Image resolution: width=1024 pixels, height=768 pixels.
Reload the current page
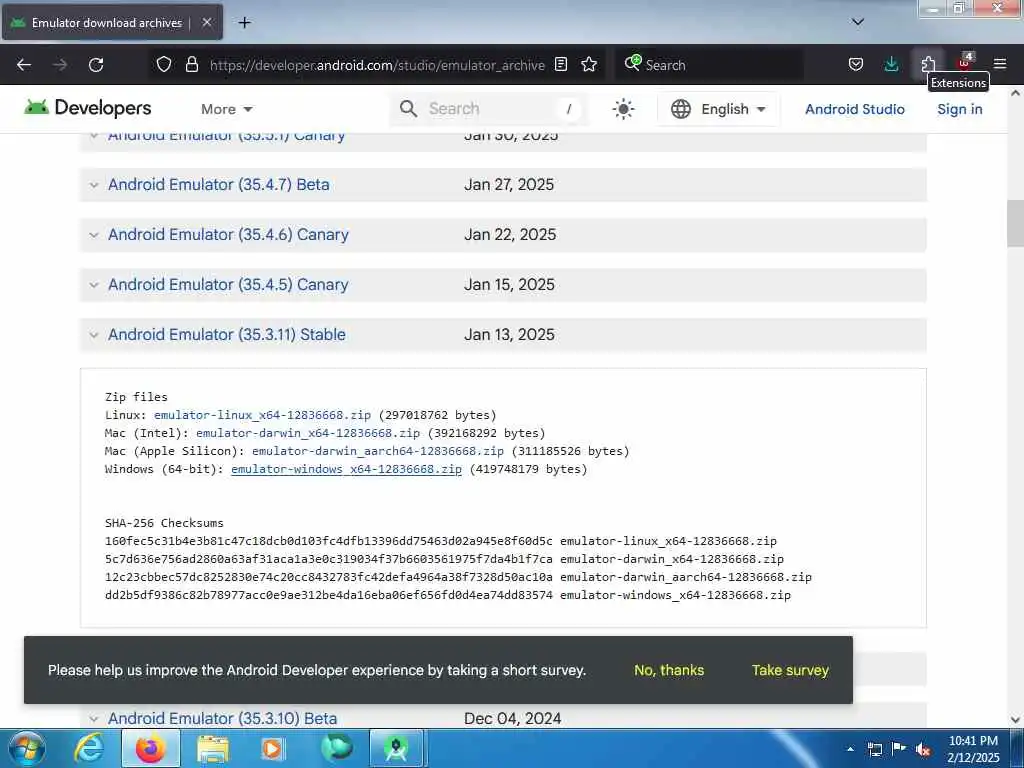(x=96, y=65)
